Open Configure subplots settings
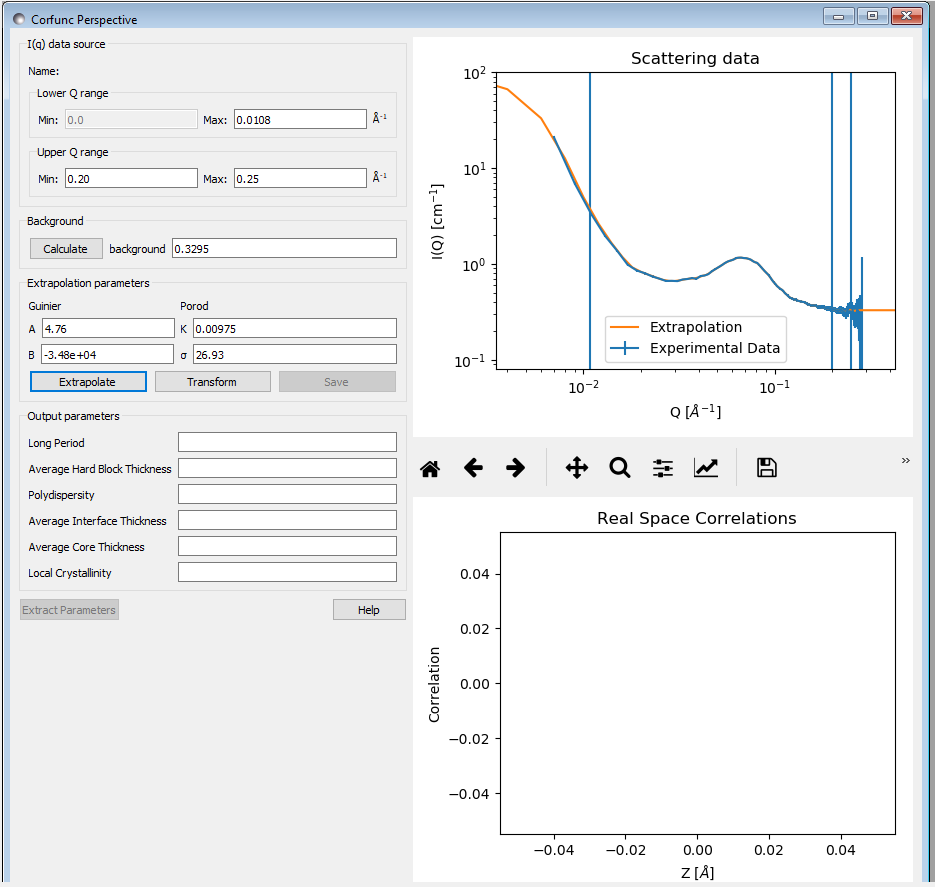The image size is (935, 887). point(663,468)
